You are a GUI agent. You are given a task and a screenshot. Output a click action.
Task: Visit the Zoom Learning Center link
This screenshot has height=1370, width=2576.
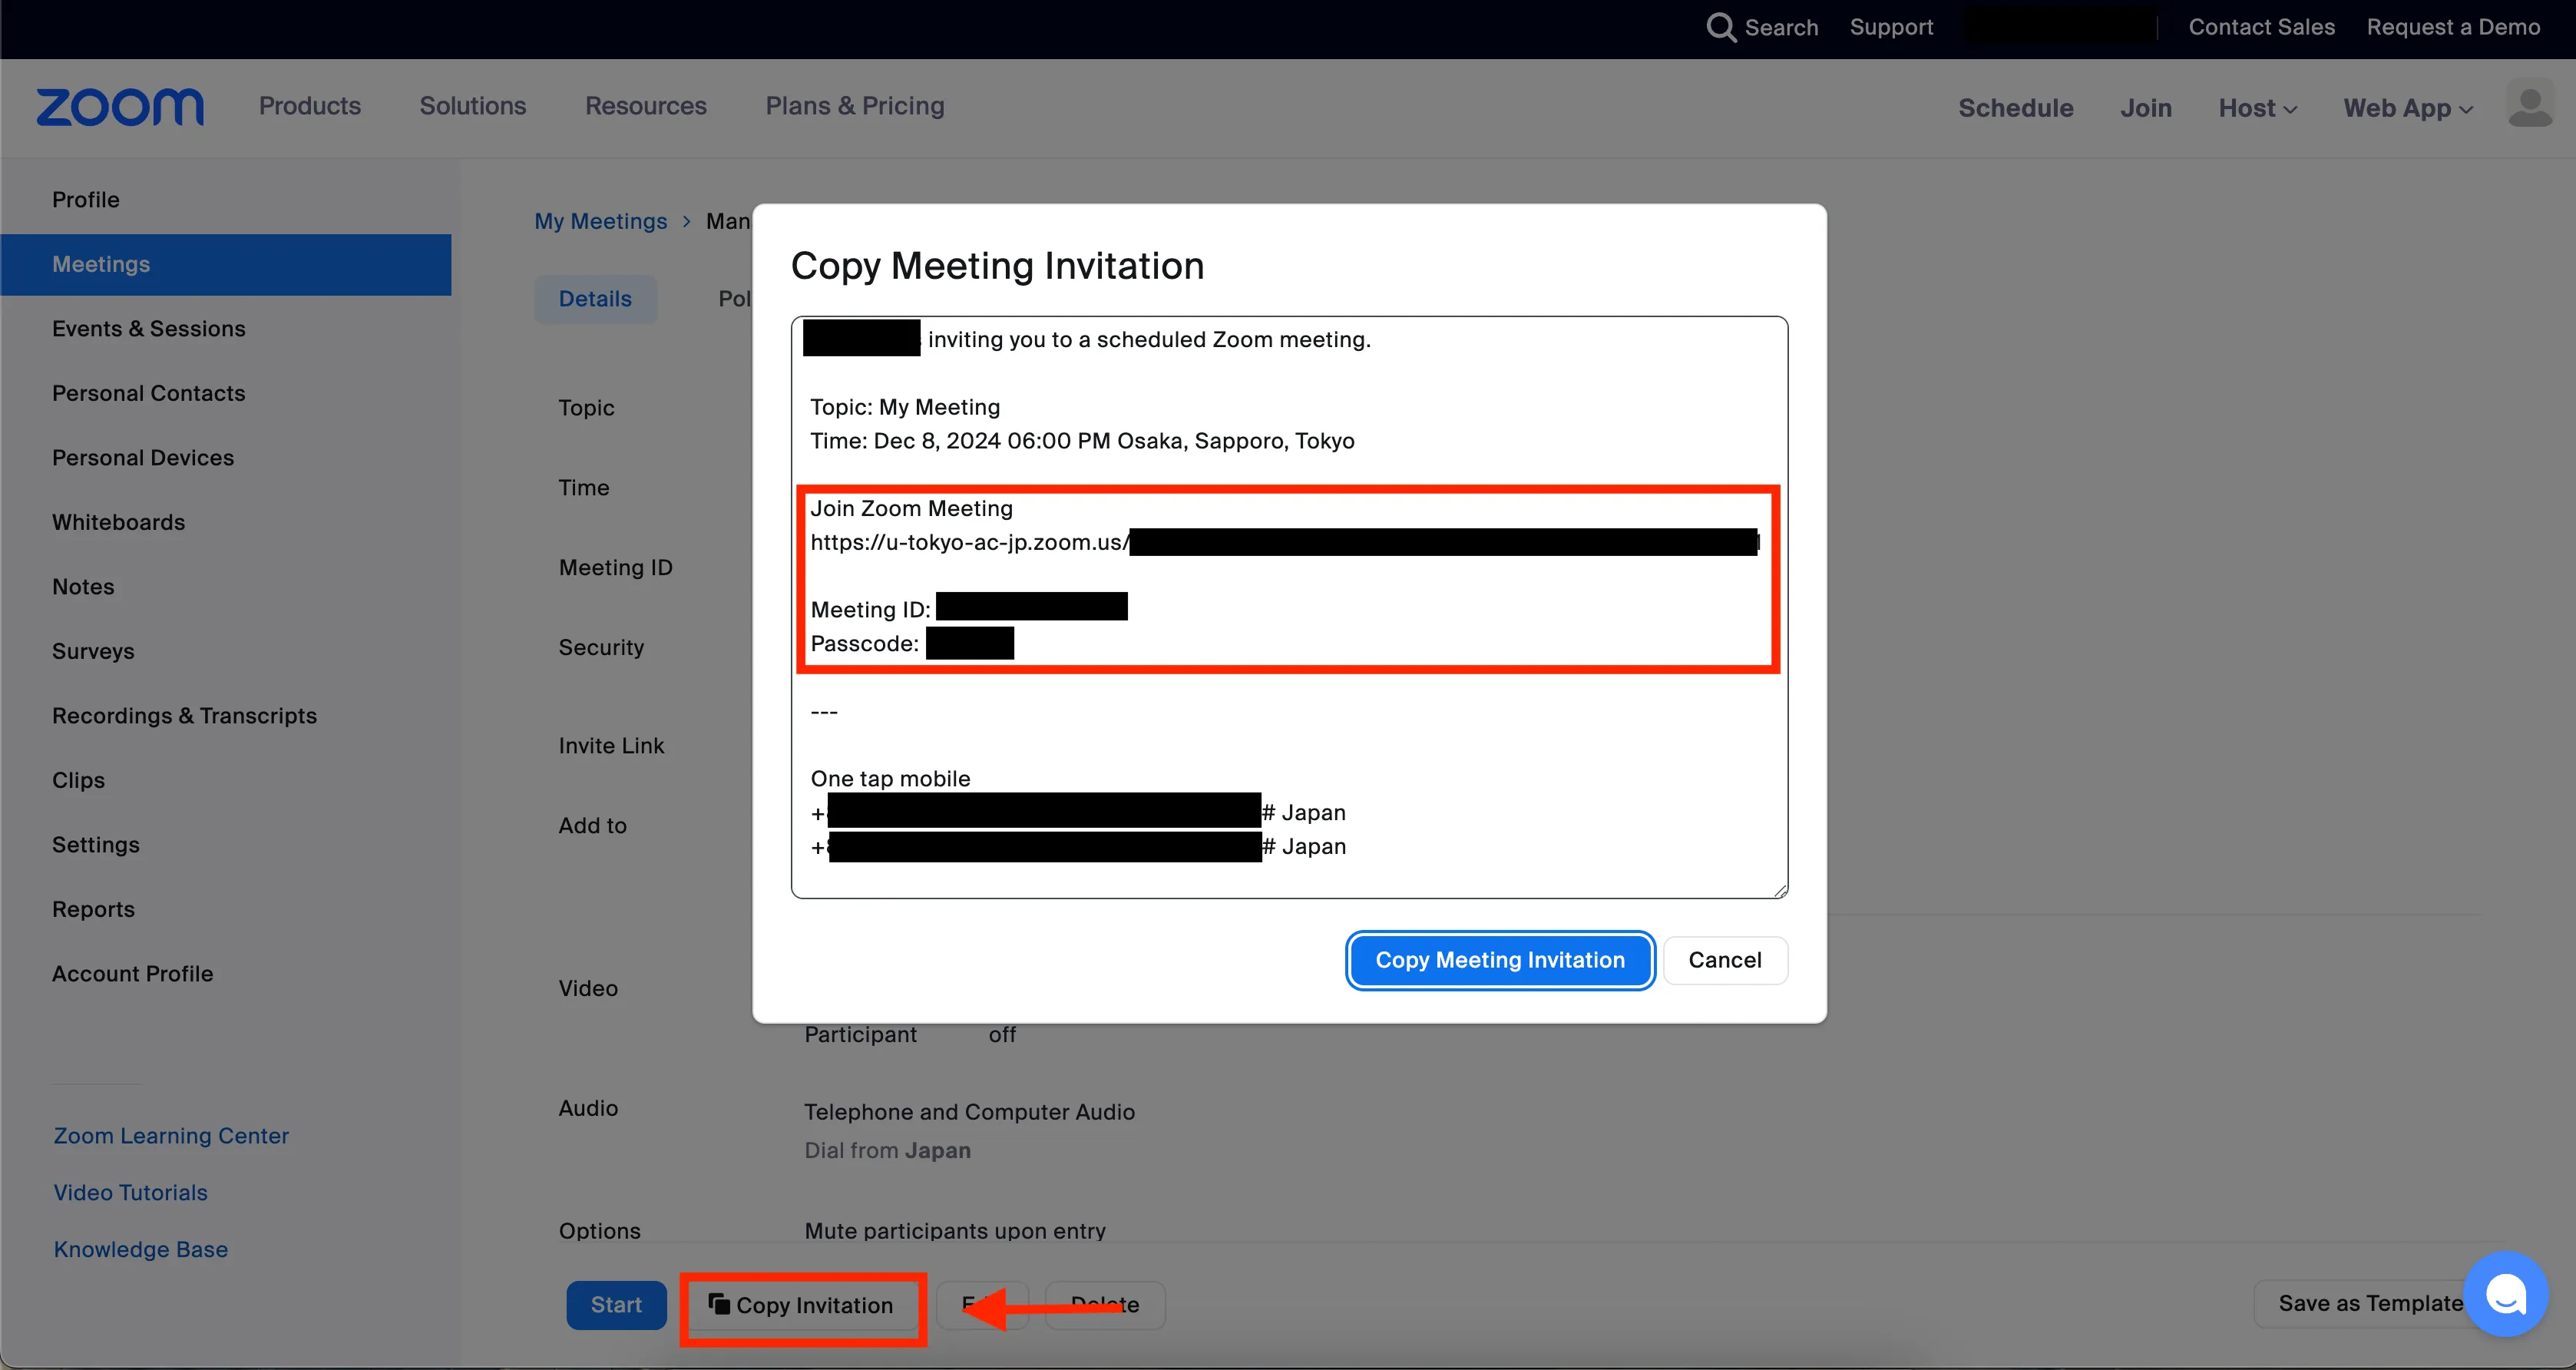pos(171,1136)
